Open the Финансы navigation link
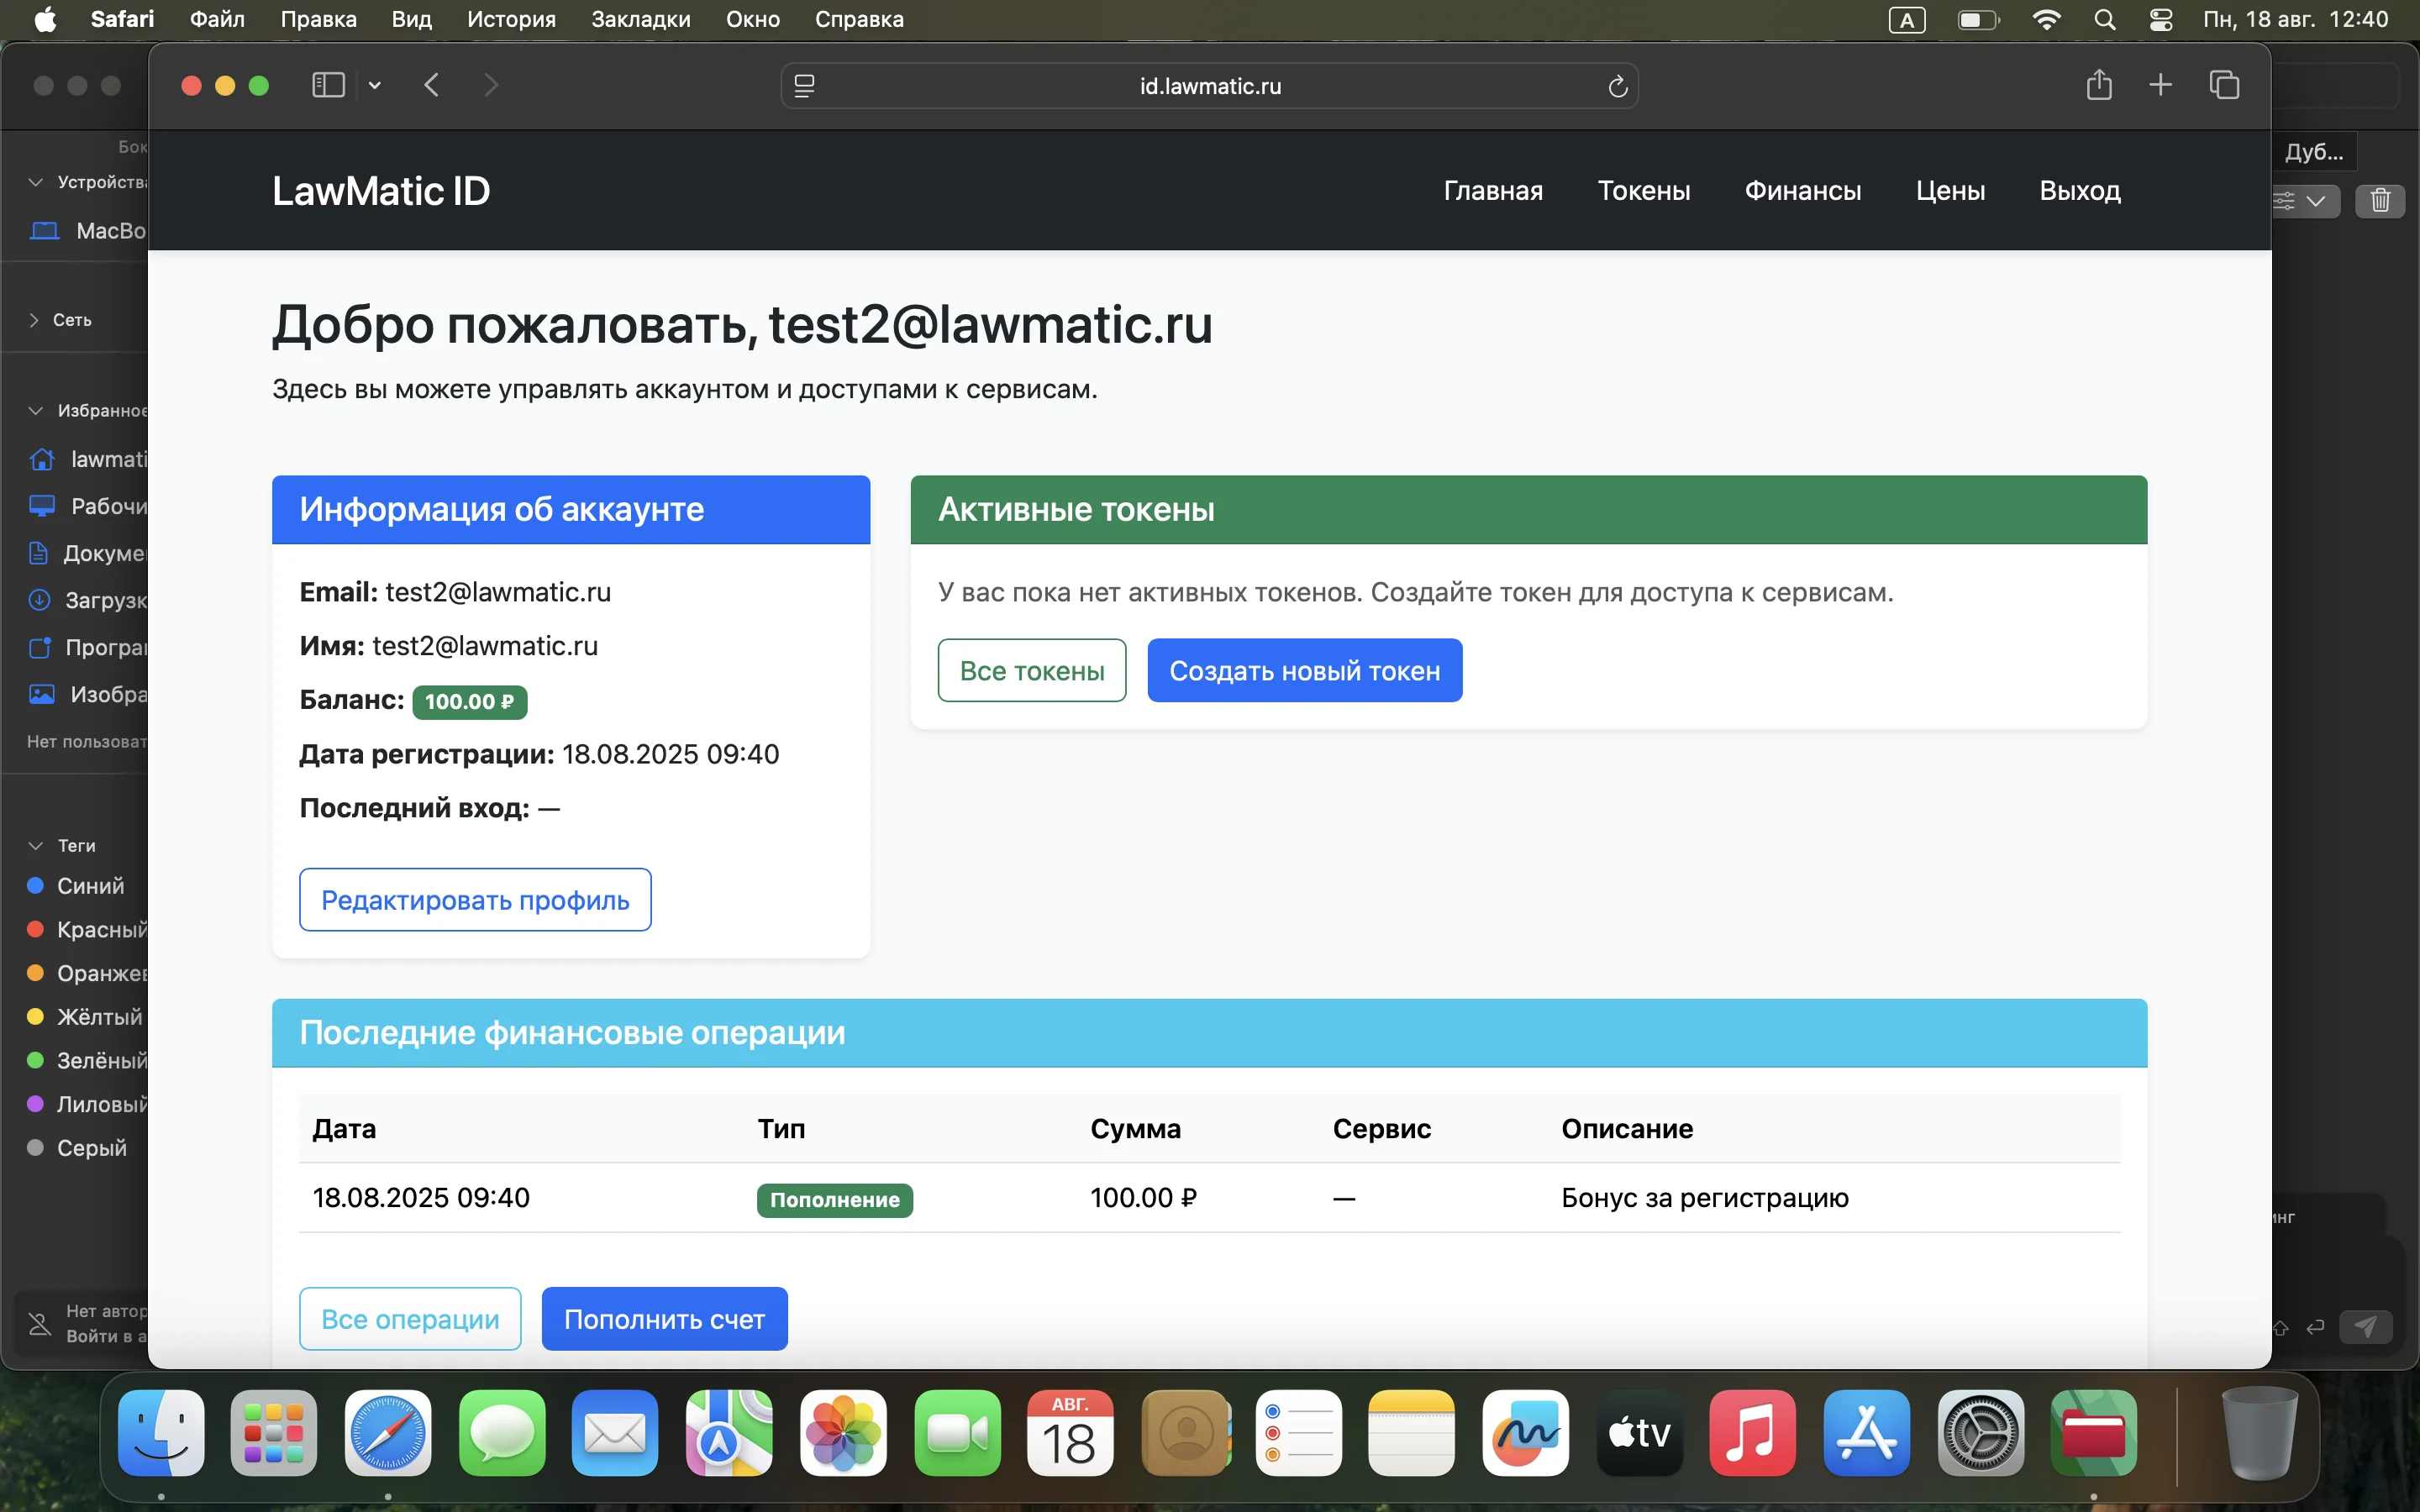This screenshot has width=2420, height=1512. [1803, 190]
